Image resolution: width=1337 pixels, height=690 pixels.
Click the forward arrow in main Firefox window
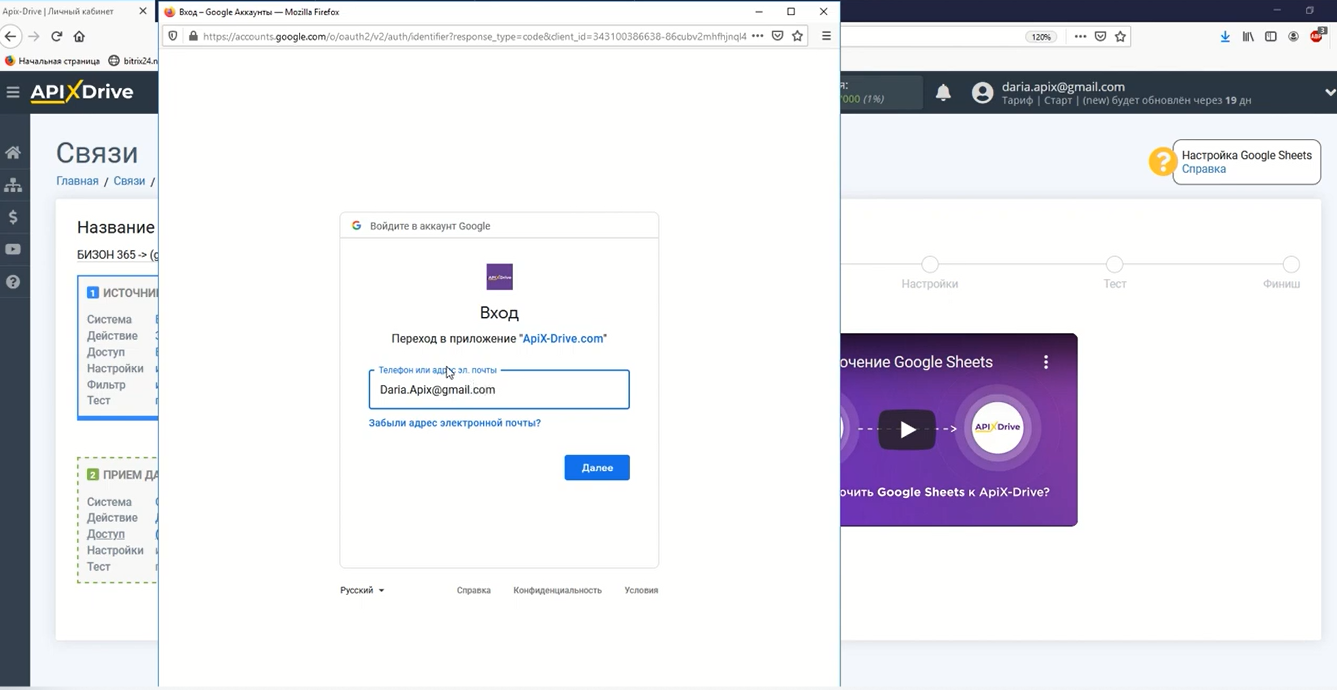click(x=34, y=36)
